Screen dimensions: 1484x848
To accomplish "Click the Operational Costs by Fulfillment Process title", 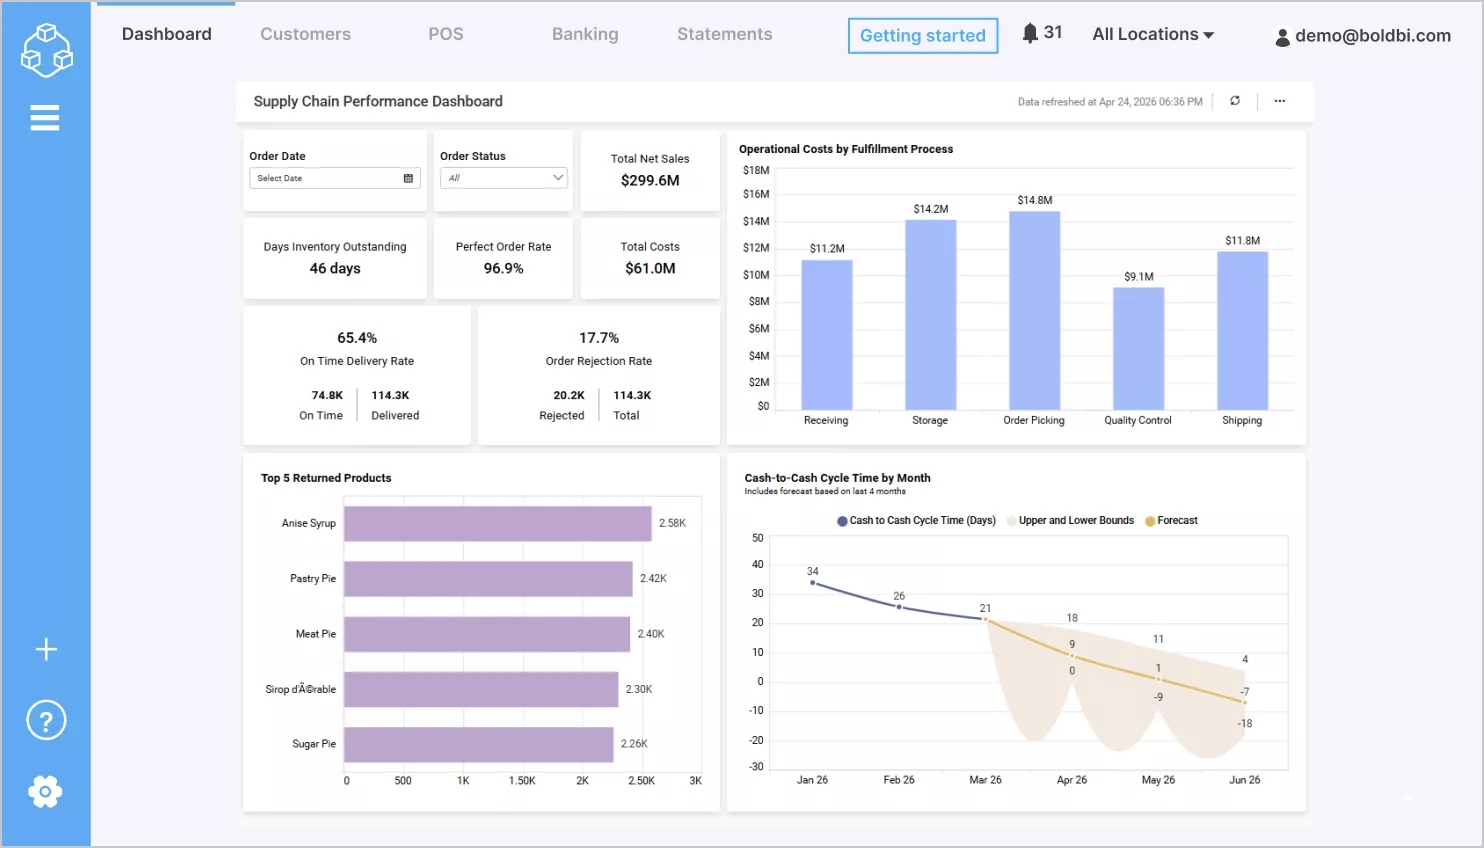I will pyautogui.click(x=846, y=149).
